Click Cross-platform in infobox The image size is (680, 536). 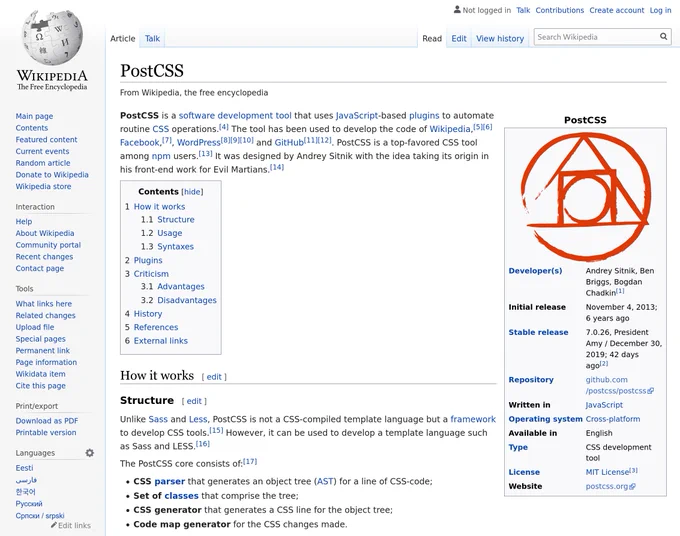click(613, 419)
